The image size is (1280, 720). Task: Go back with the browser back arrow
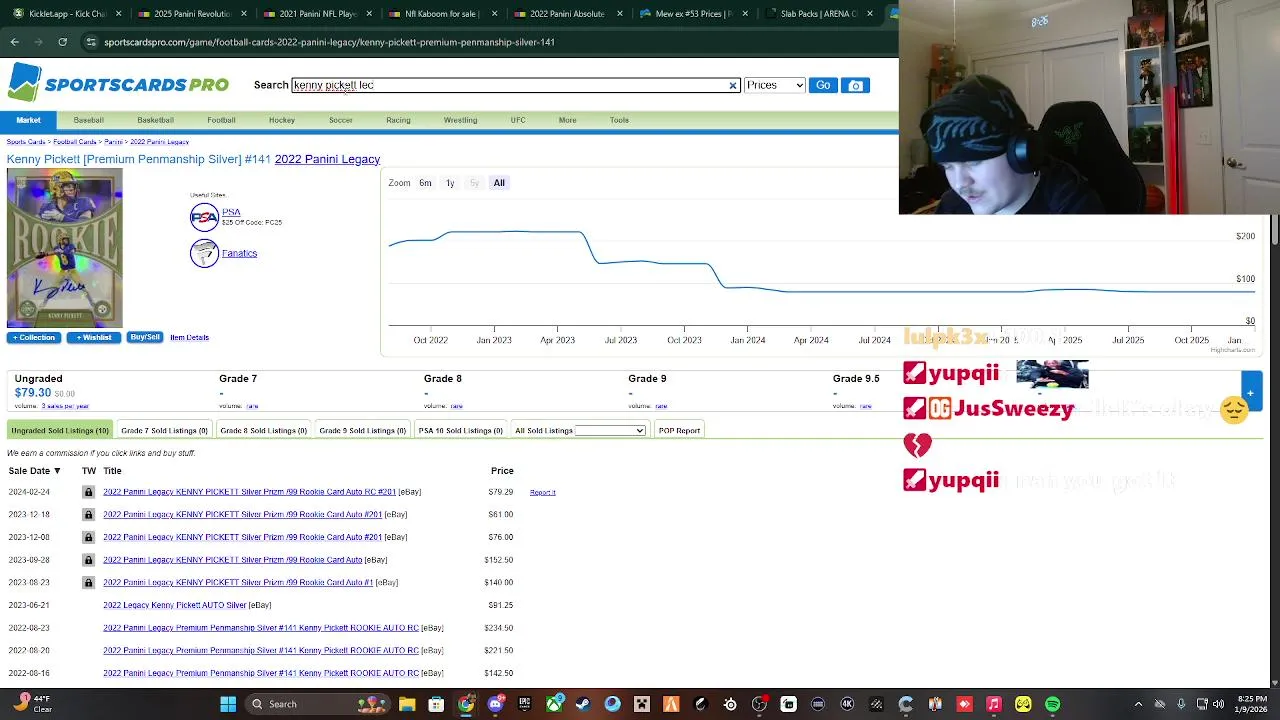tap(14, 42)
